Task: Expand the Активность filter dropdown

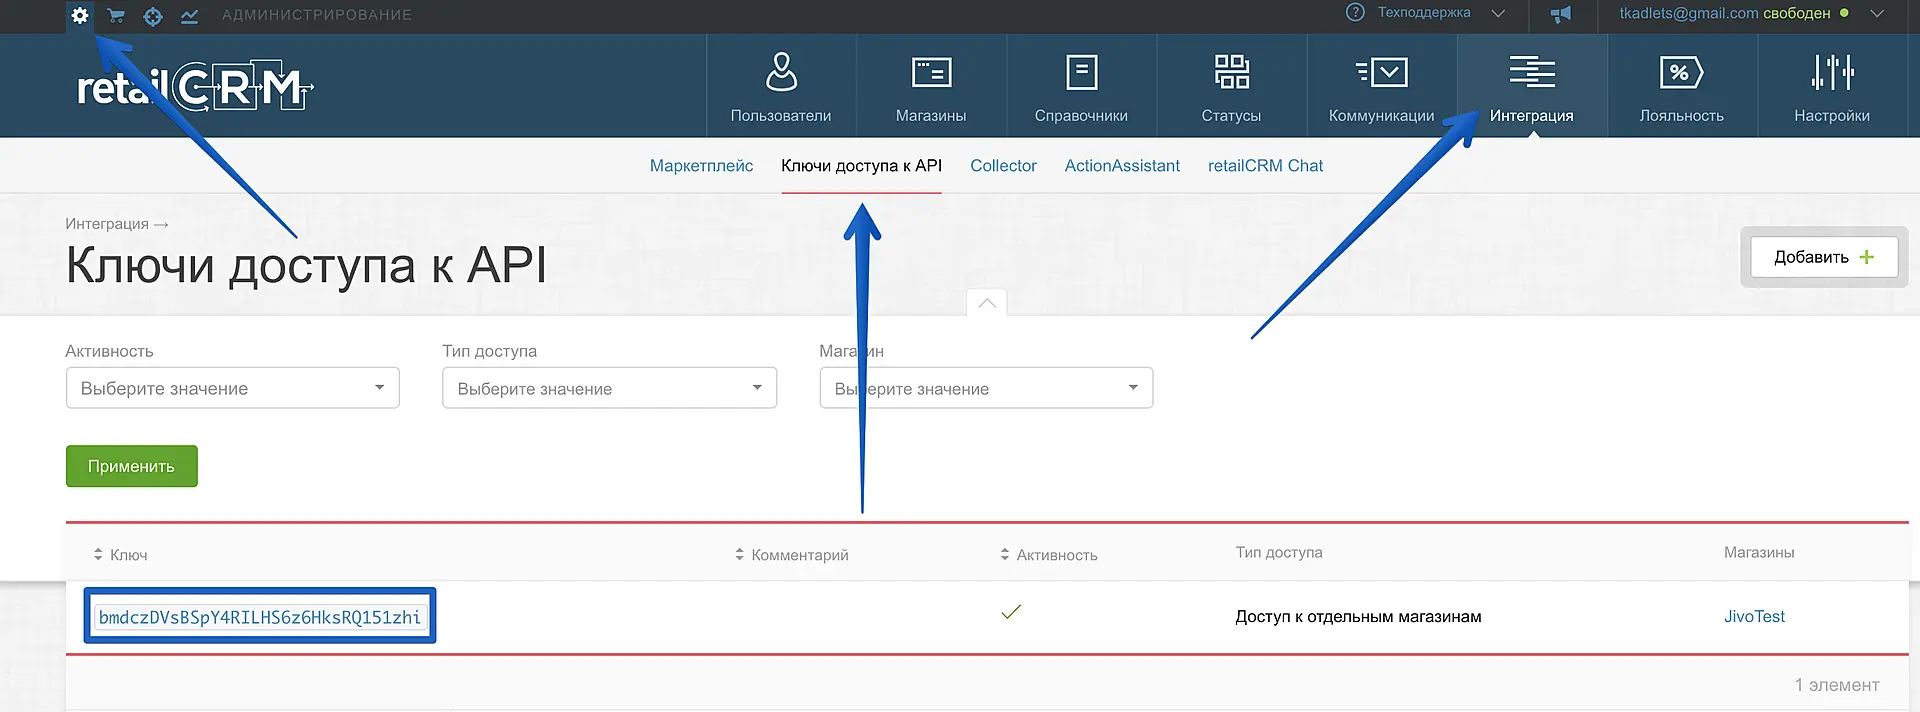Action: [x=232, y=388]
